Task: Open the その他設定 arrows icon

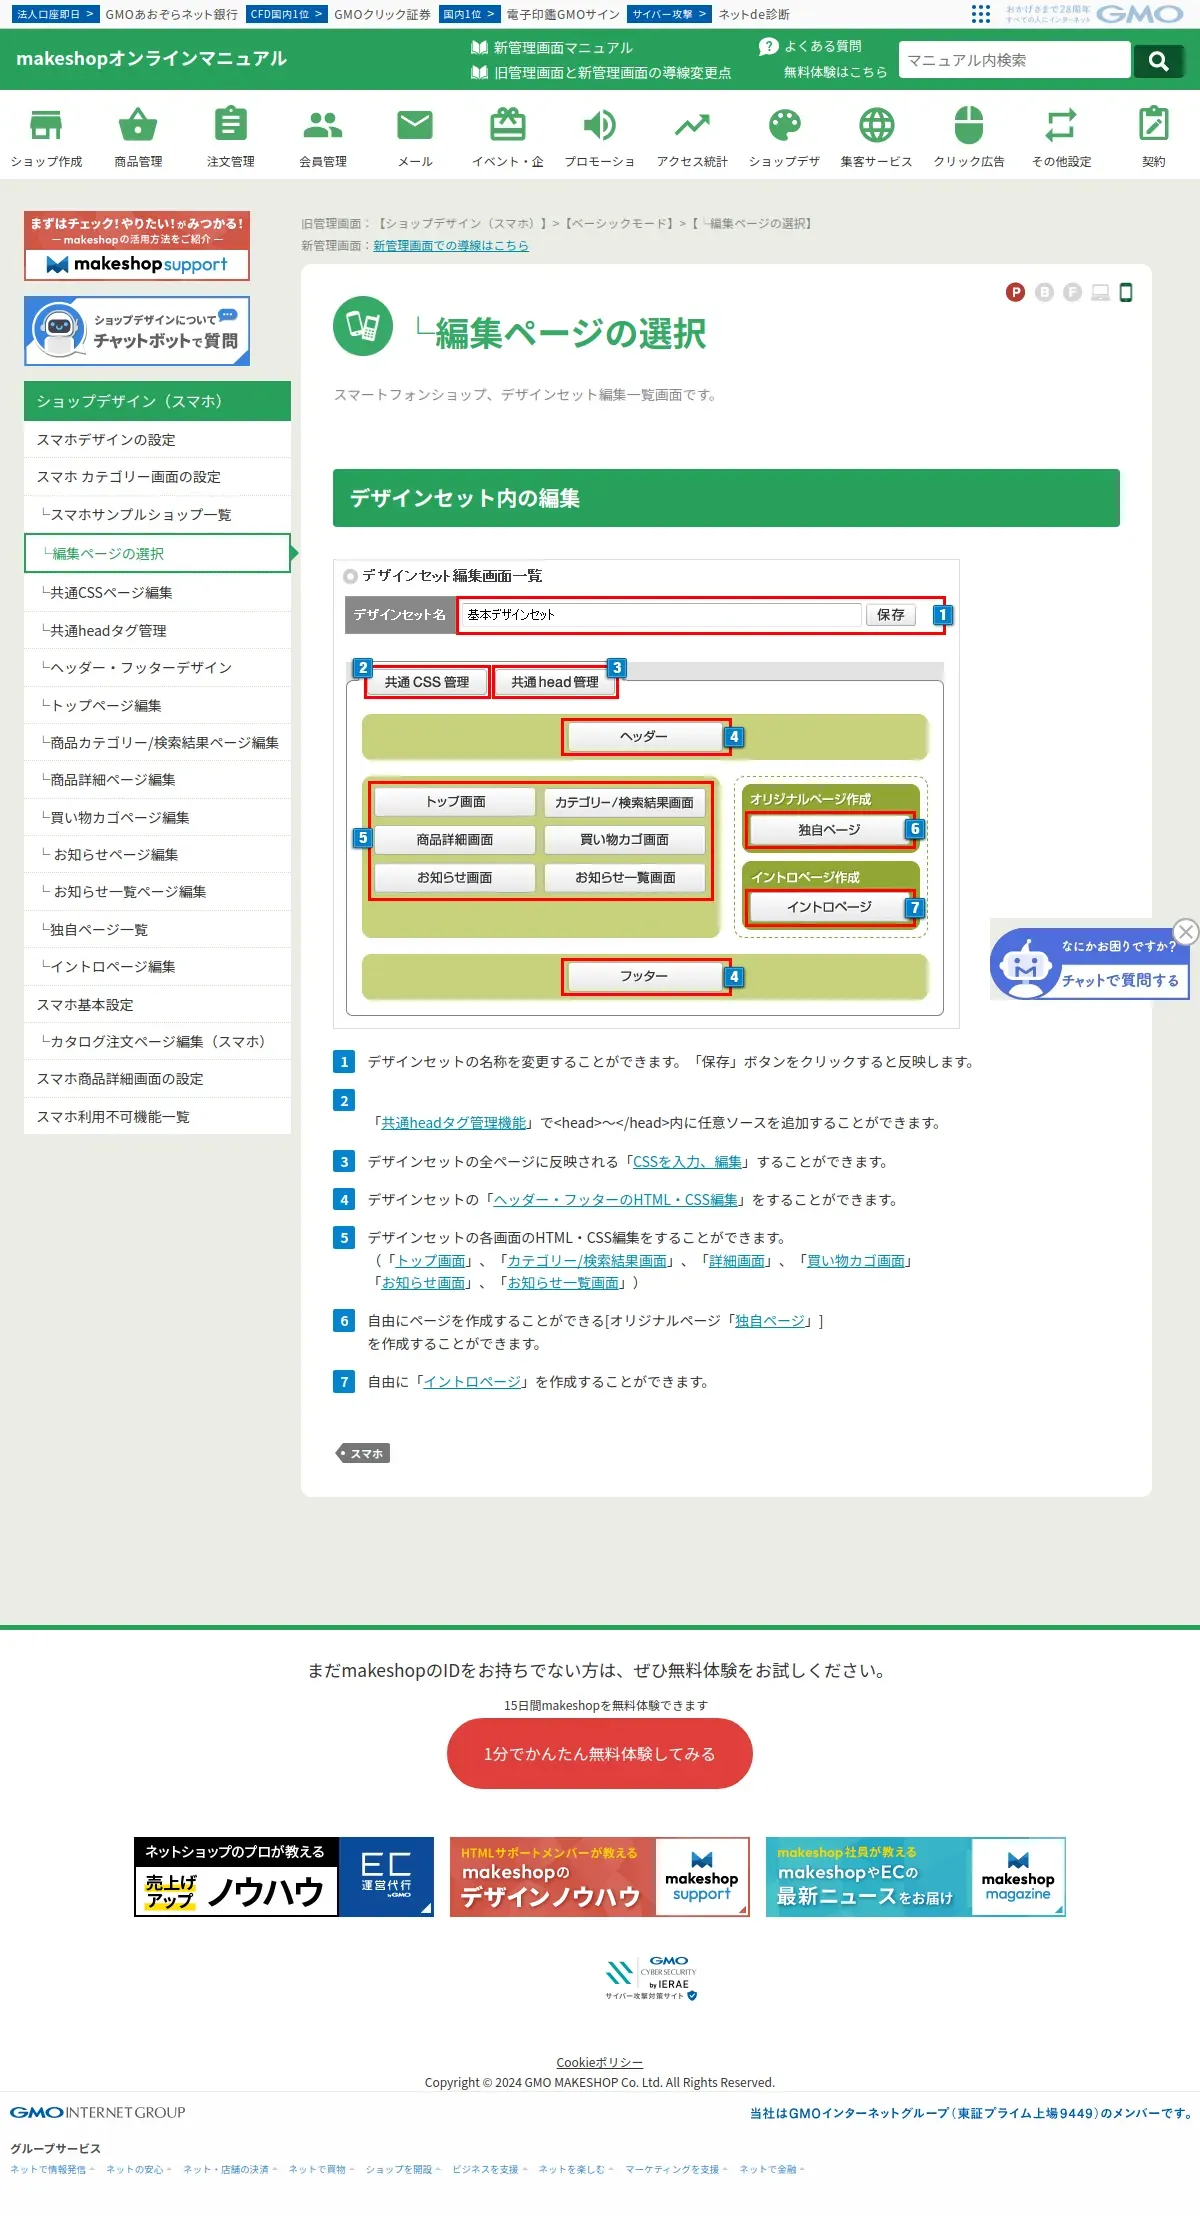Action: click(1061, 126)
